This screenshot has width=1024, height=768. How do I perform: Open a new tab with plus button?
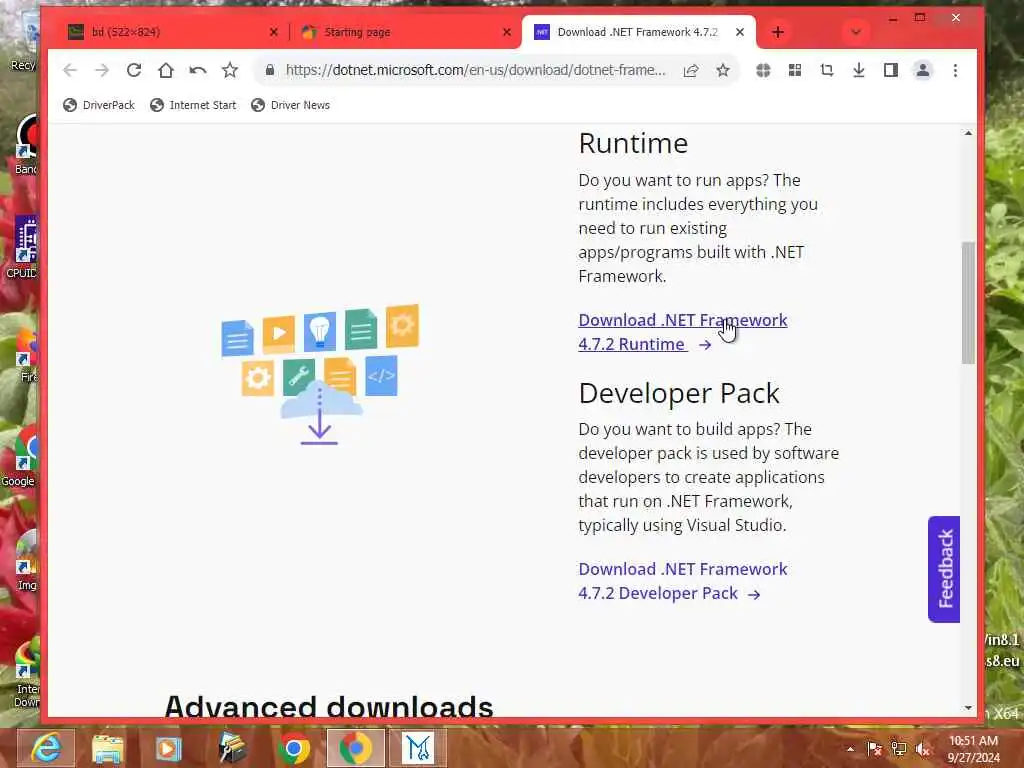click(778, 32)
